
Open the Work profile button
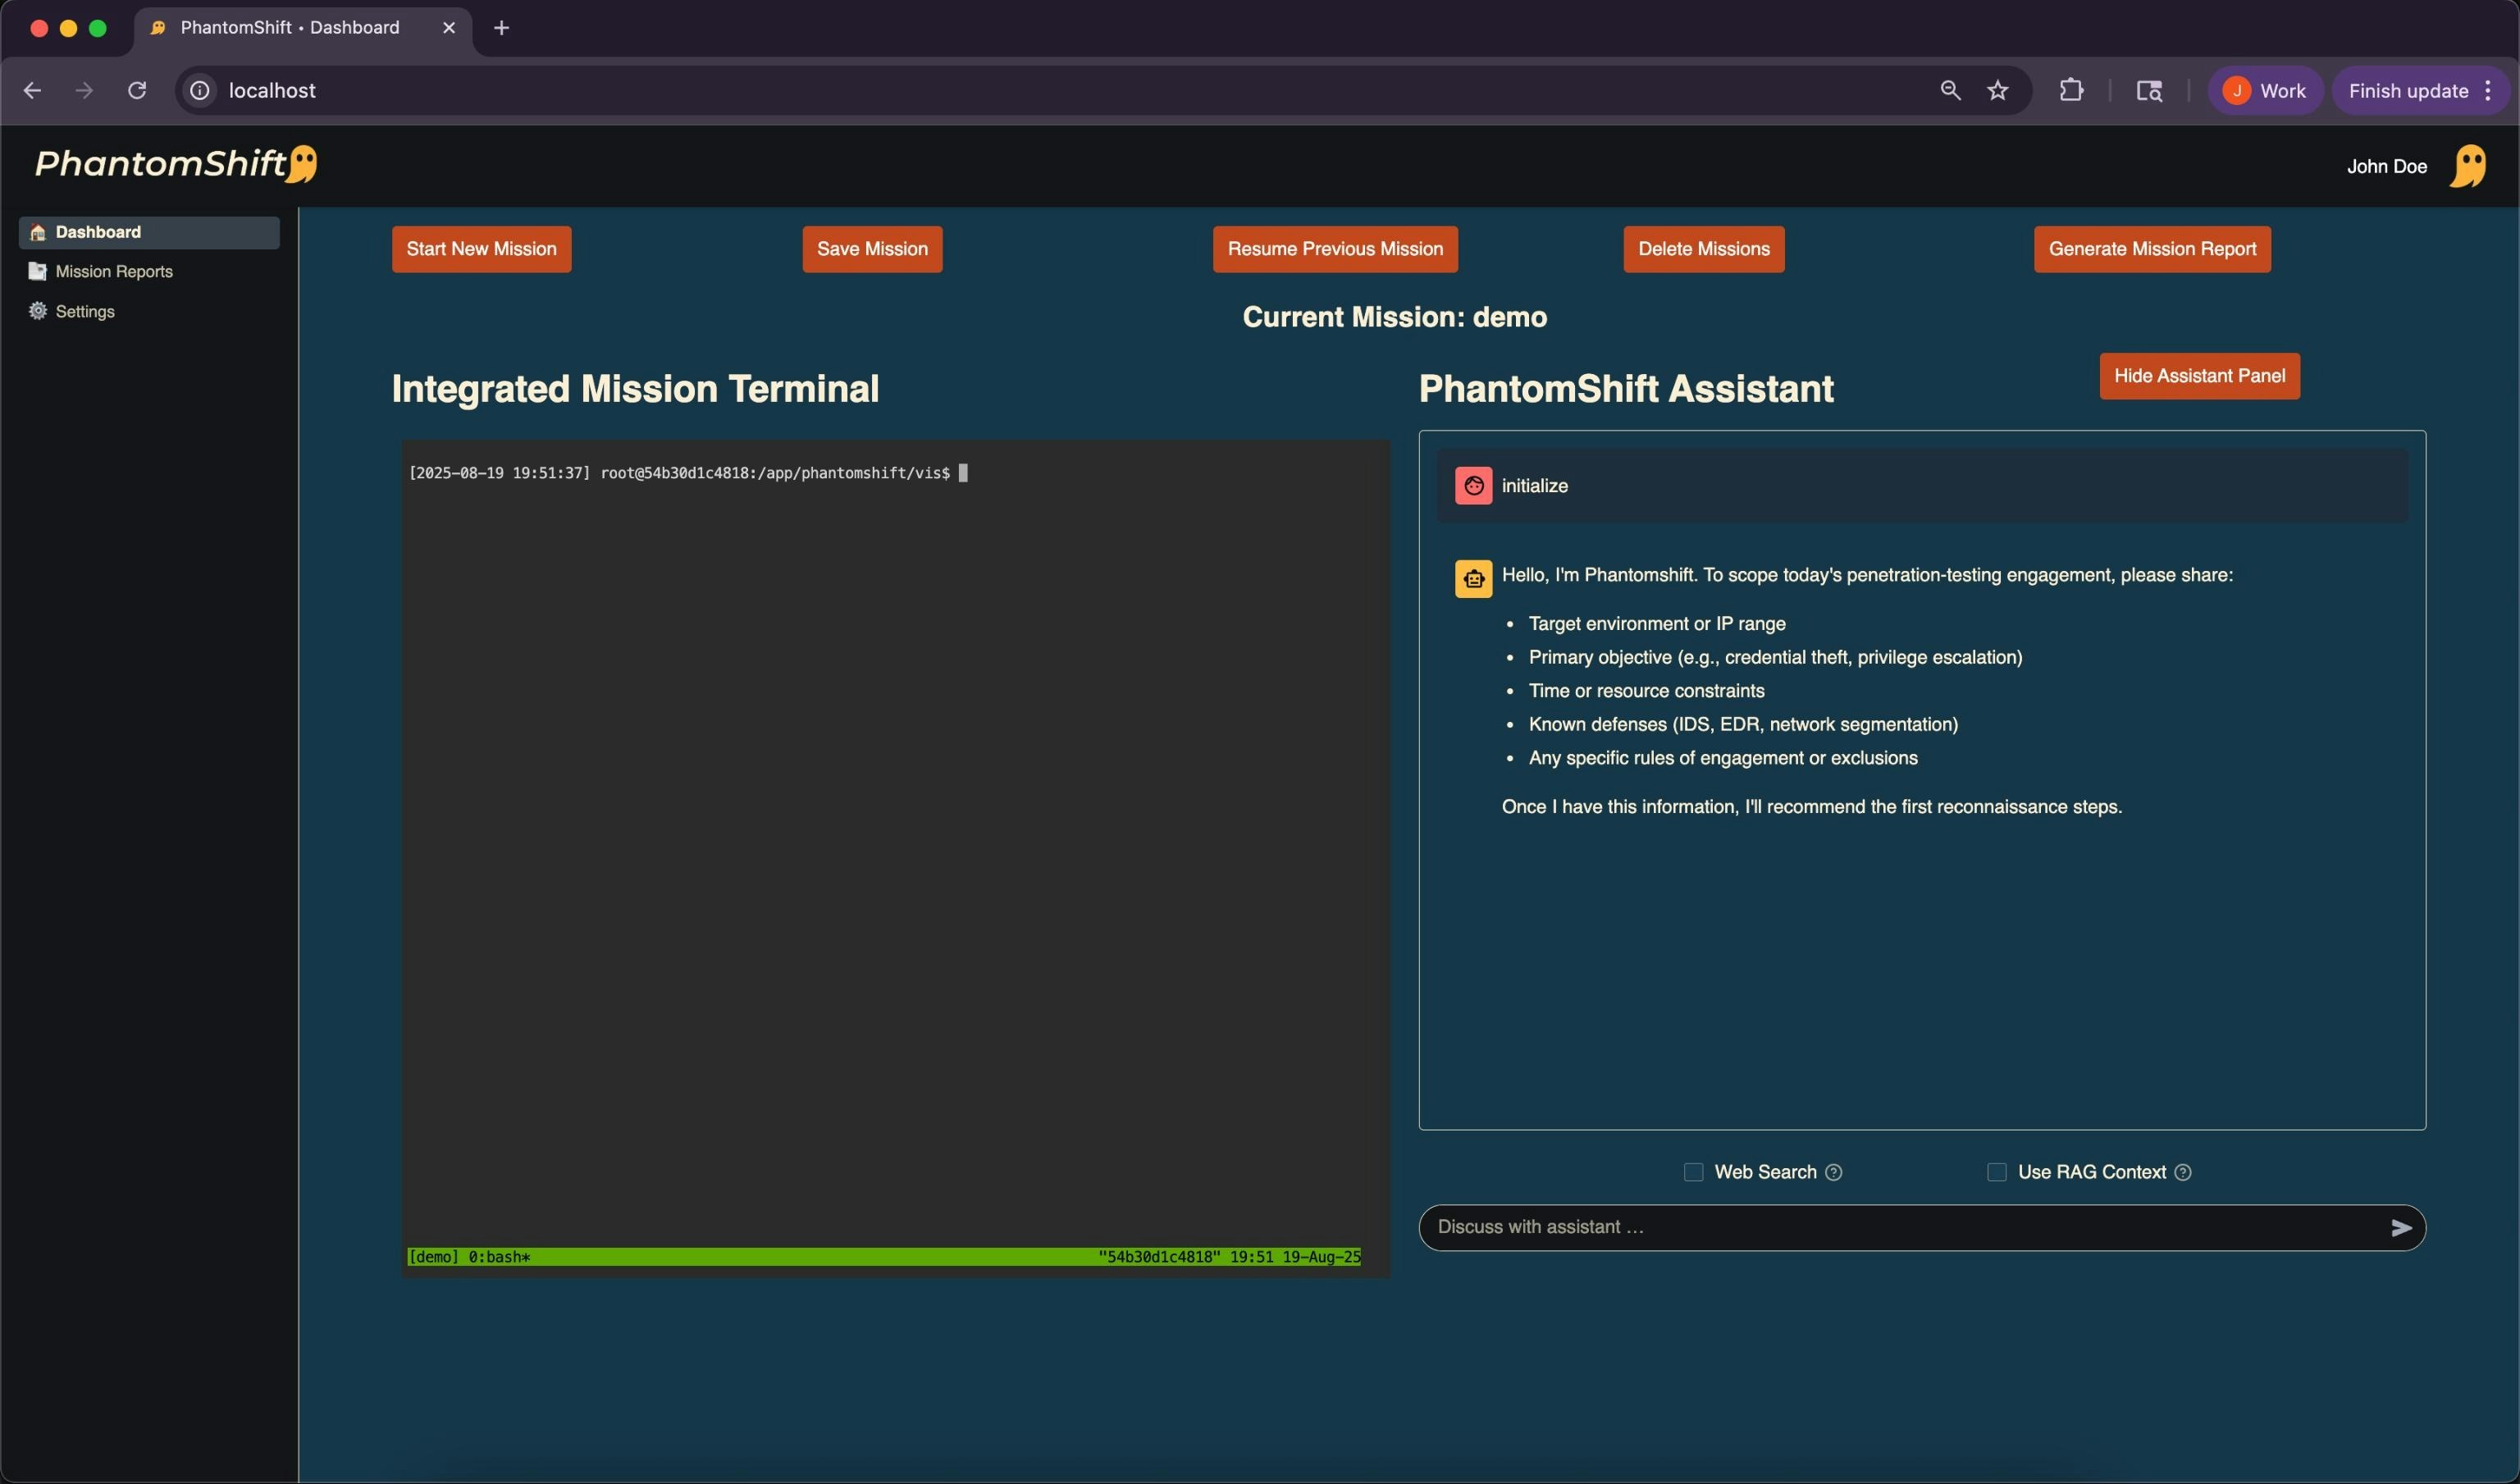point(2265,91)
